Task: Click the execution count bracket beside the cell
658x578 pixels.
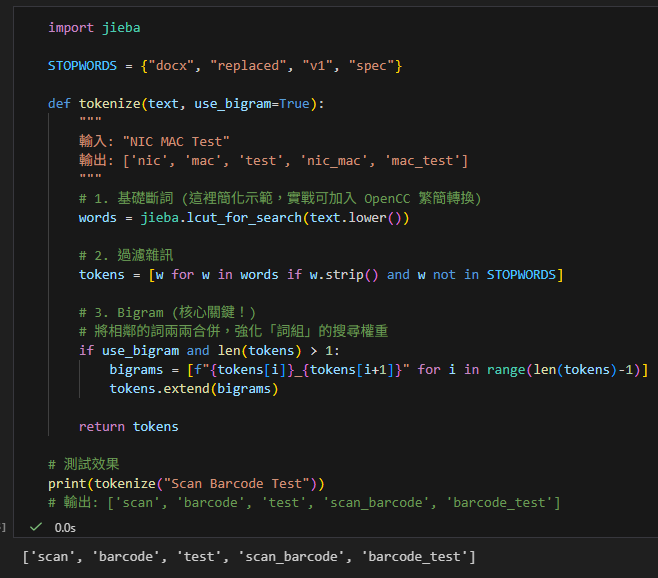Action: 4,526
